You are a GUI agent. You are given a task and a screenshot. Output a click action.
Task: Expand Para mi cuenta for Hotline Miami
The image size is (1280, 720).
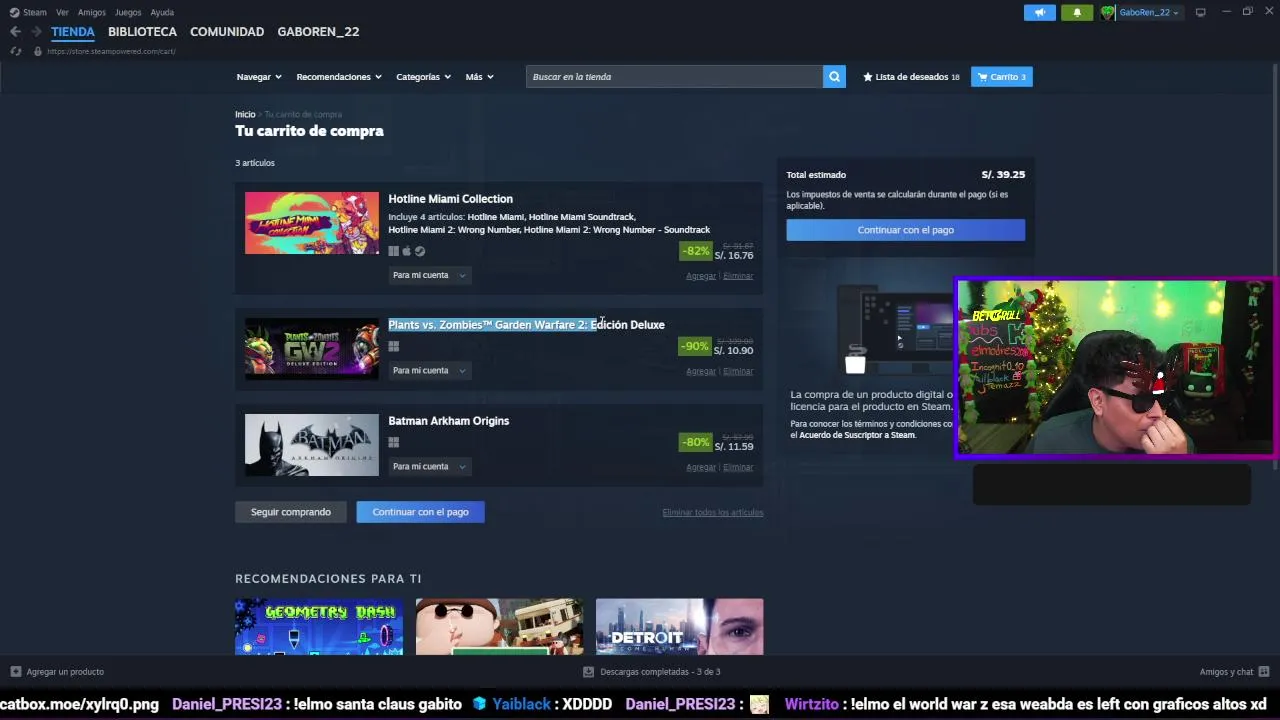pos(429,275)
